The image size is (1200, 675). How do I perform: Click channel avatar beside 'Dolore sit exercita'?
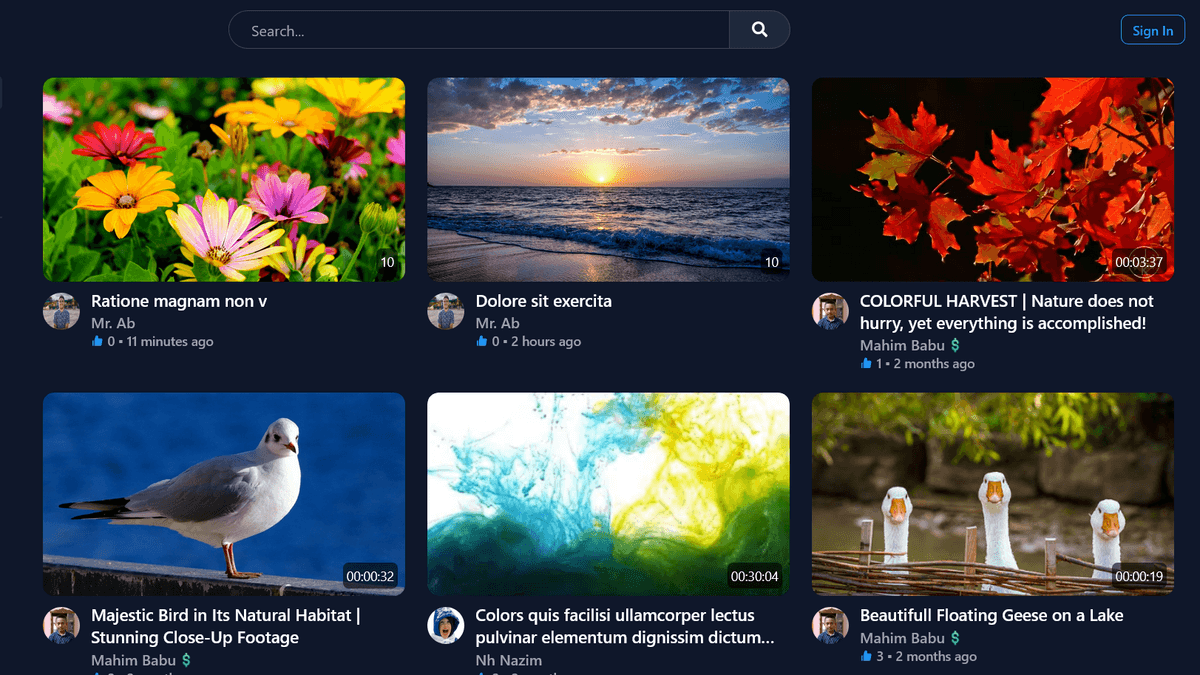[445, 311]
